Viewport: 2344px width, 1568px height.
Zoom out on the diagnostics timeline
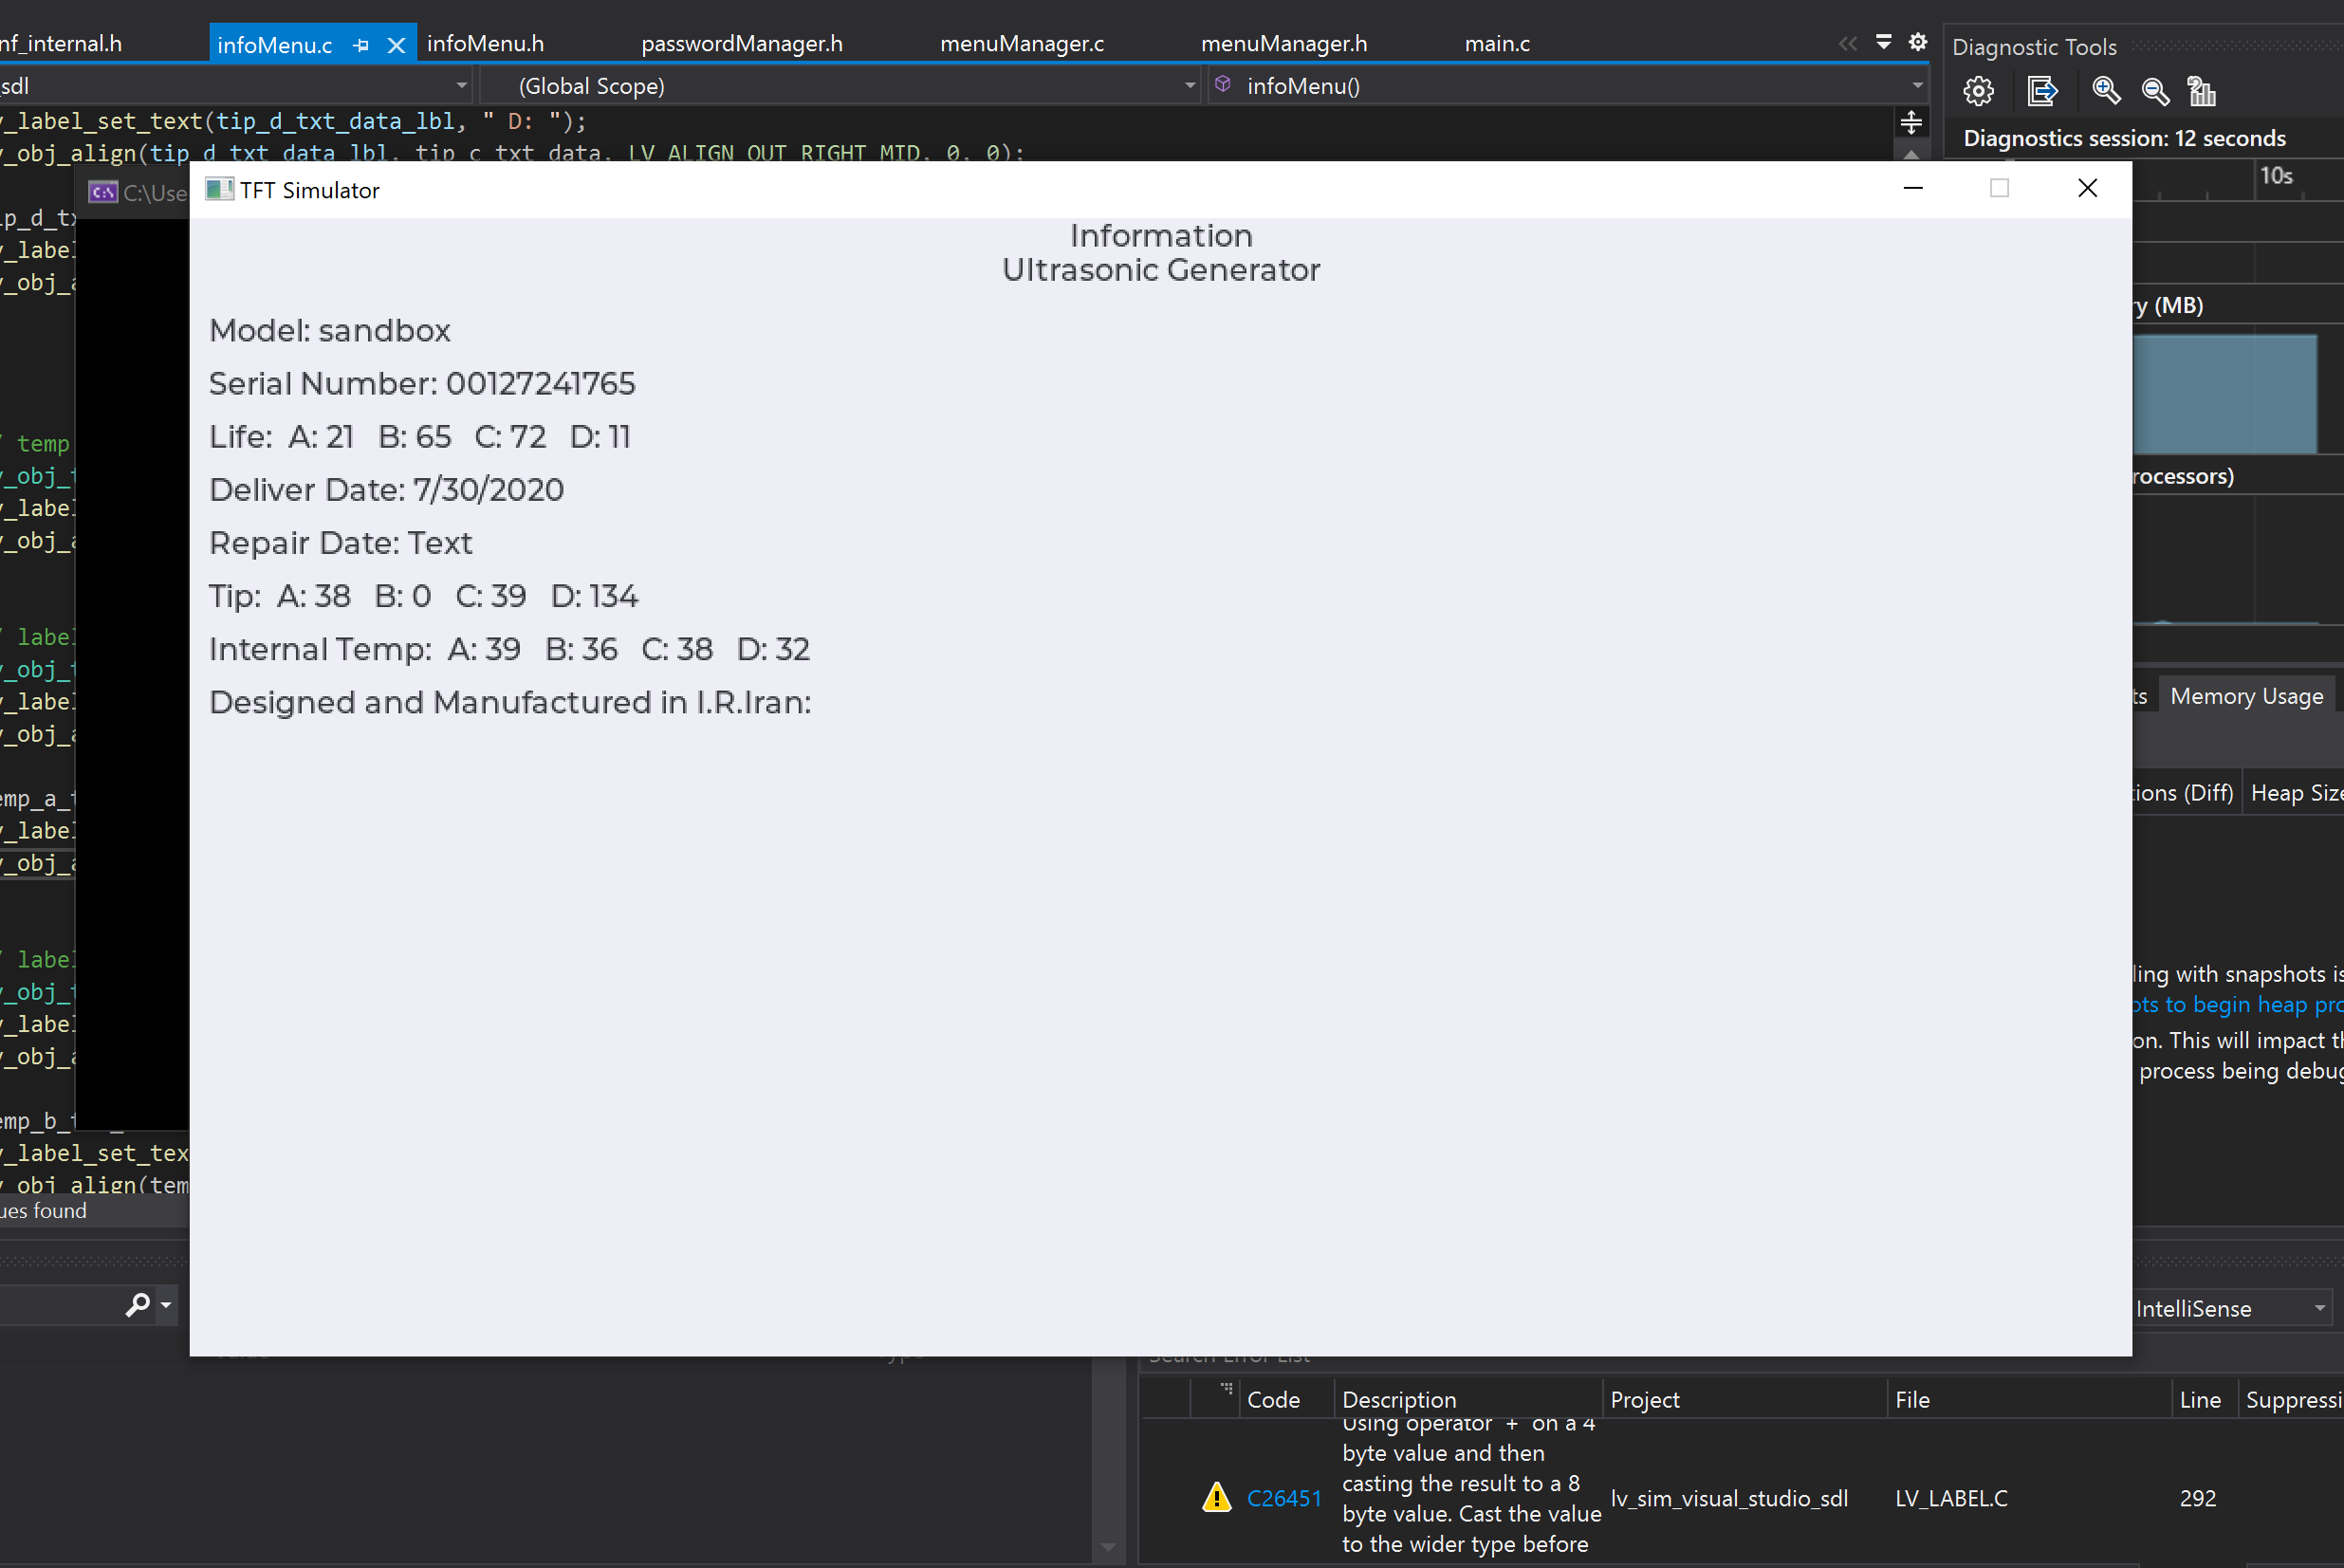point(2155,91)
